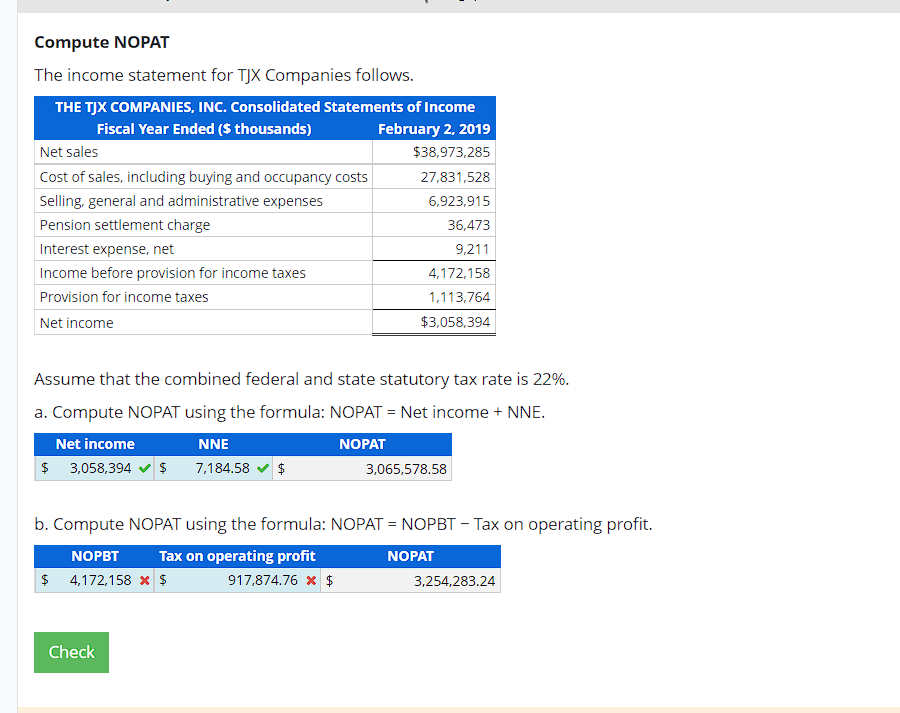
Task: Select the Net sales value $38,973,285
Action: (x=451, y=152)
